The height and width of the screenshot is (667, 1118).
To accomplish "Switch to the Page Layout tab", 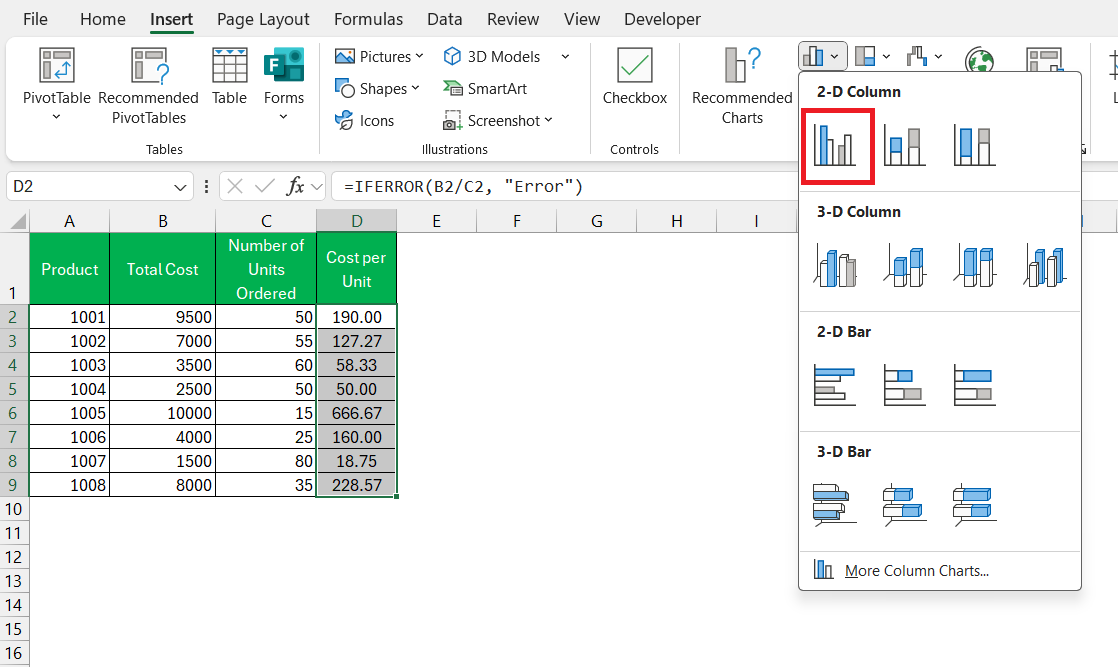I will (x=263, y=19).
